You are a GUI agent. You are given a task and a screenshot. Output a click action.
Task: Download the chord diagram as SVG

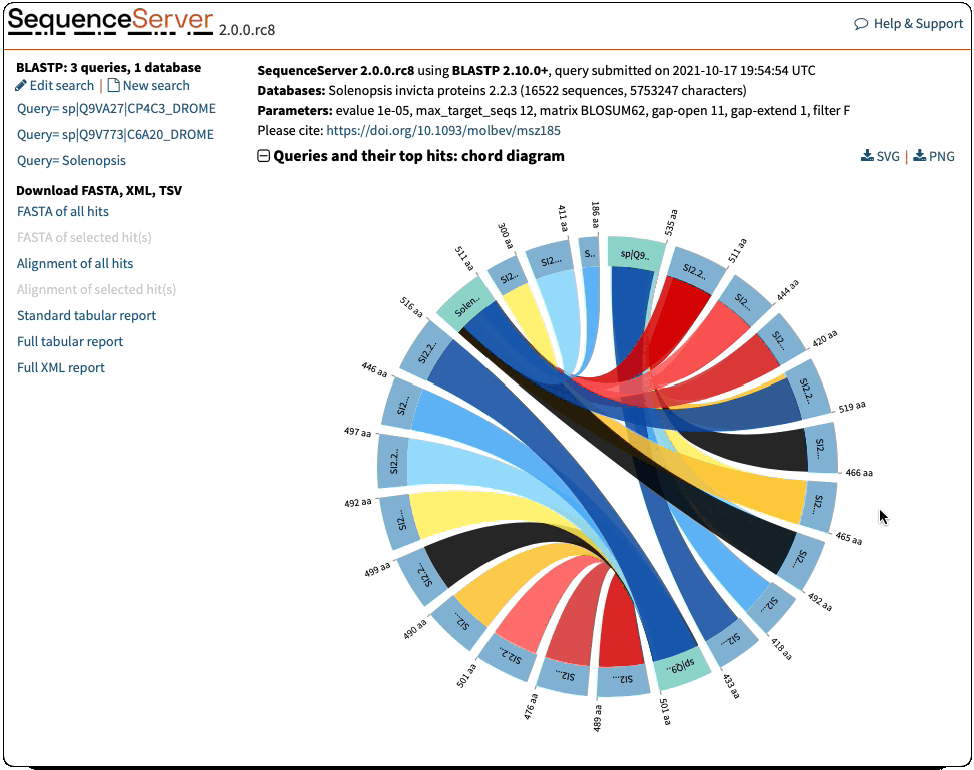[867, 157]
